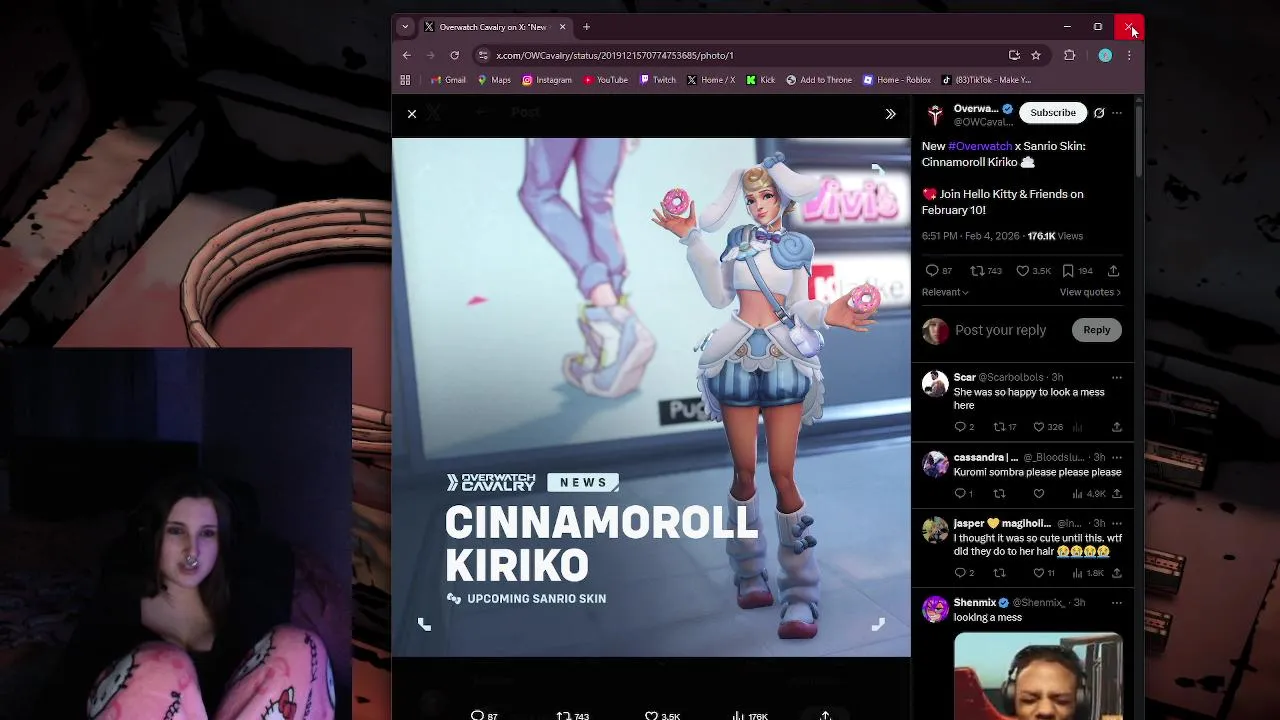Reload the page in Chrome

coord(455,55)
